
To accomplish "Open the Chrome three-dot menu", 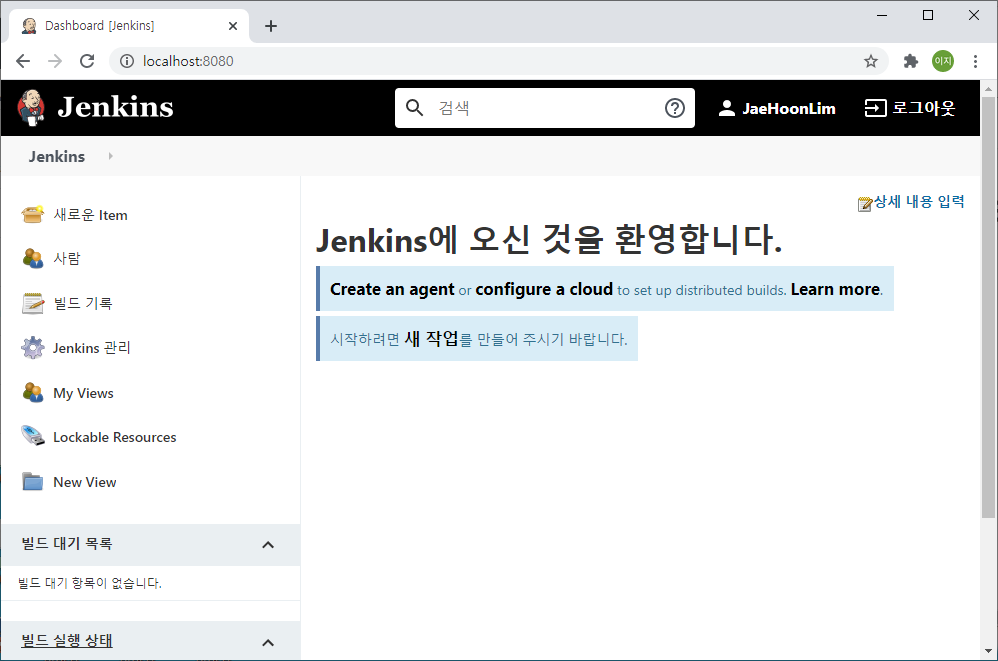I will [975, 61].
